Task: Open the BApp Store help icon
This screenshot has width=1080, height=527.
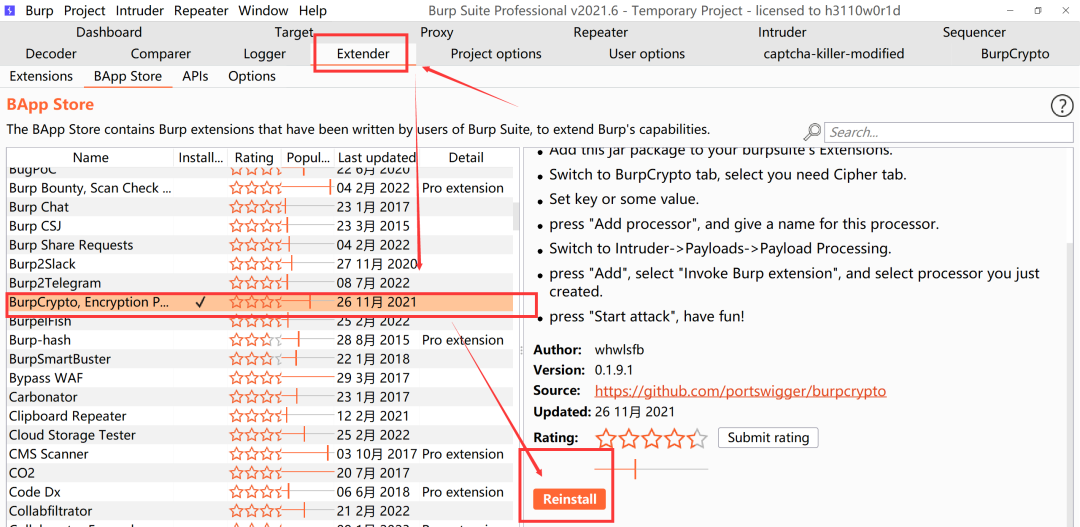Action: pyautogui.click(x=1061, y=106)
